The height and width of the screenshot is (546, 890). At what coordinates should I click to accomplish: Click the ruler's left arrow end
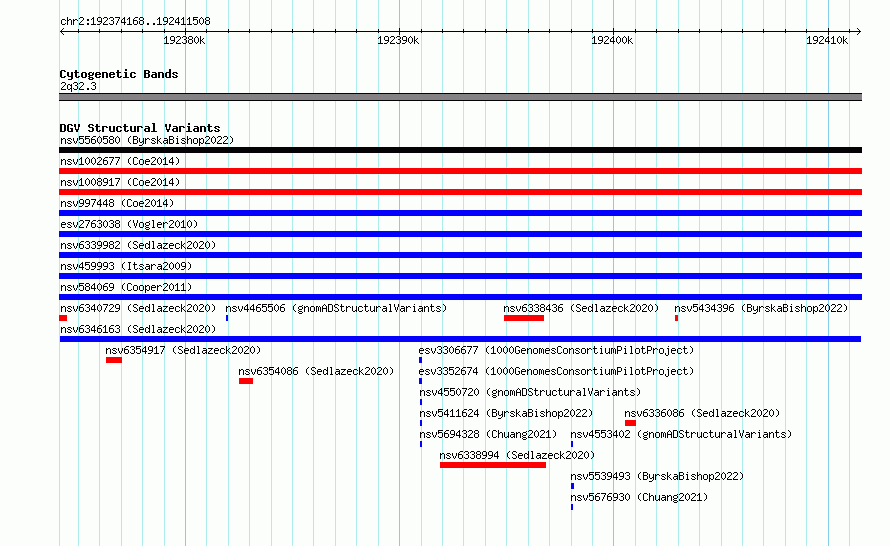[62, 31]
